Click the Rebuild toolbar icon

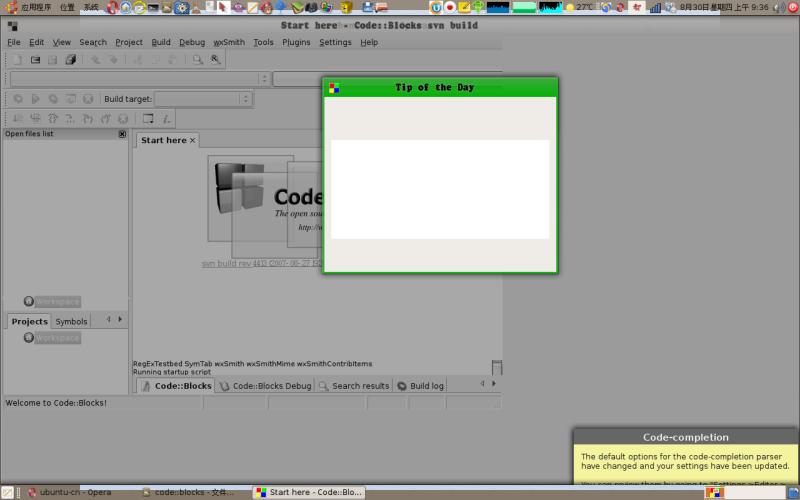(x=70, y=98)
